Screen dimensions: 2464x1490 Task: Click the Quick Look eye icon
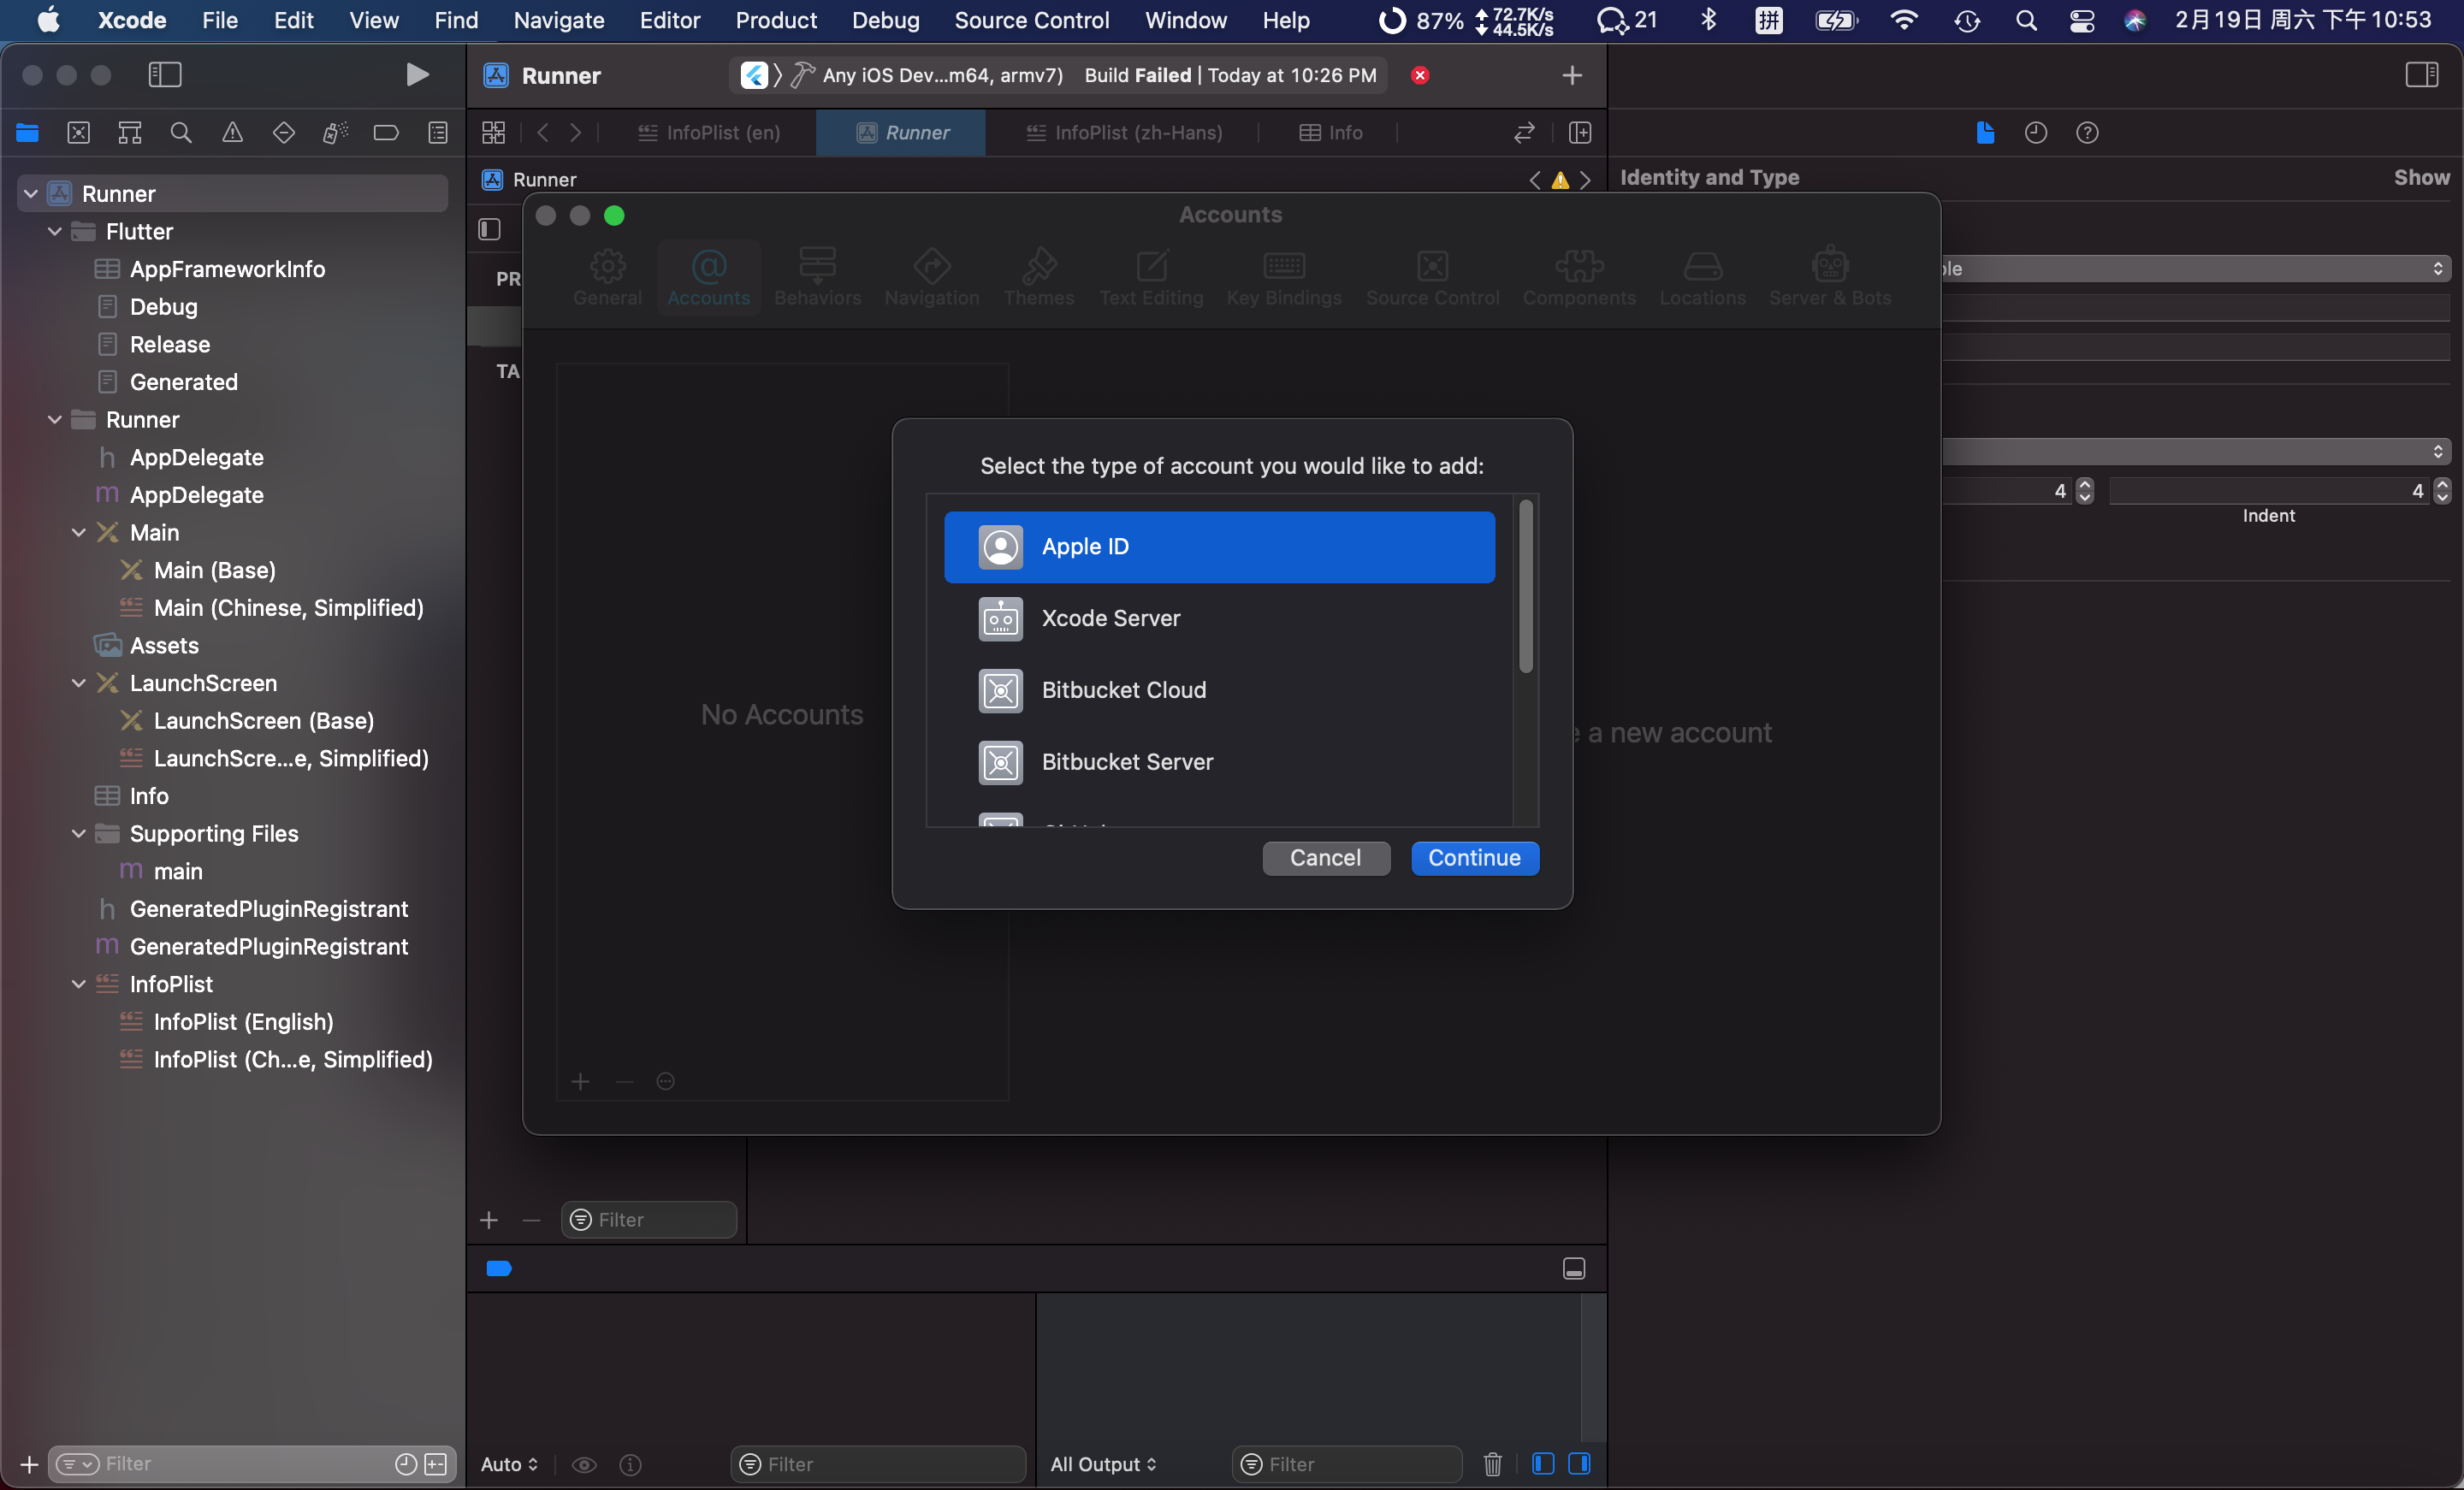tap(584, 1464)
